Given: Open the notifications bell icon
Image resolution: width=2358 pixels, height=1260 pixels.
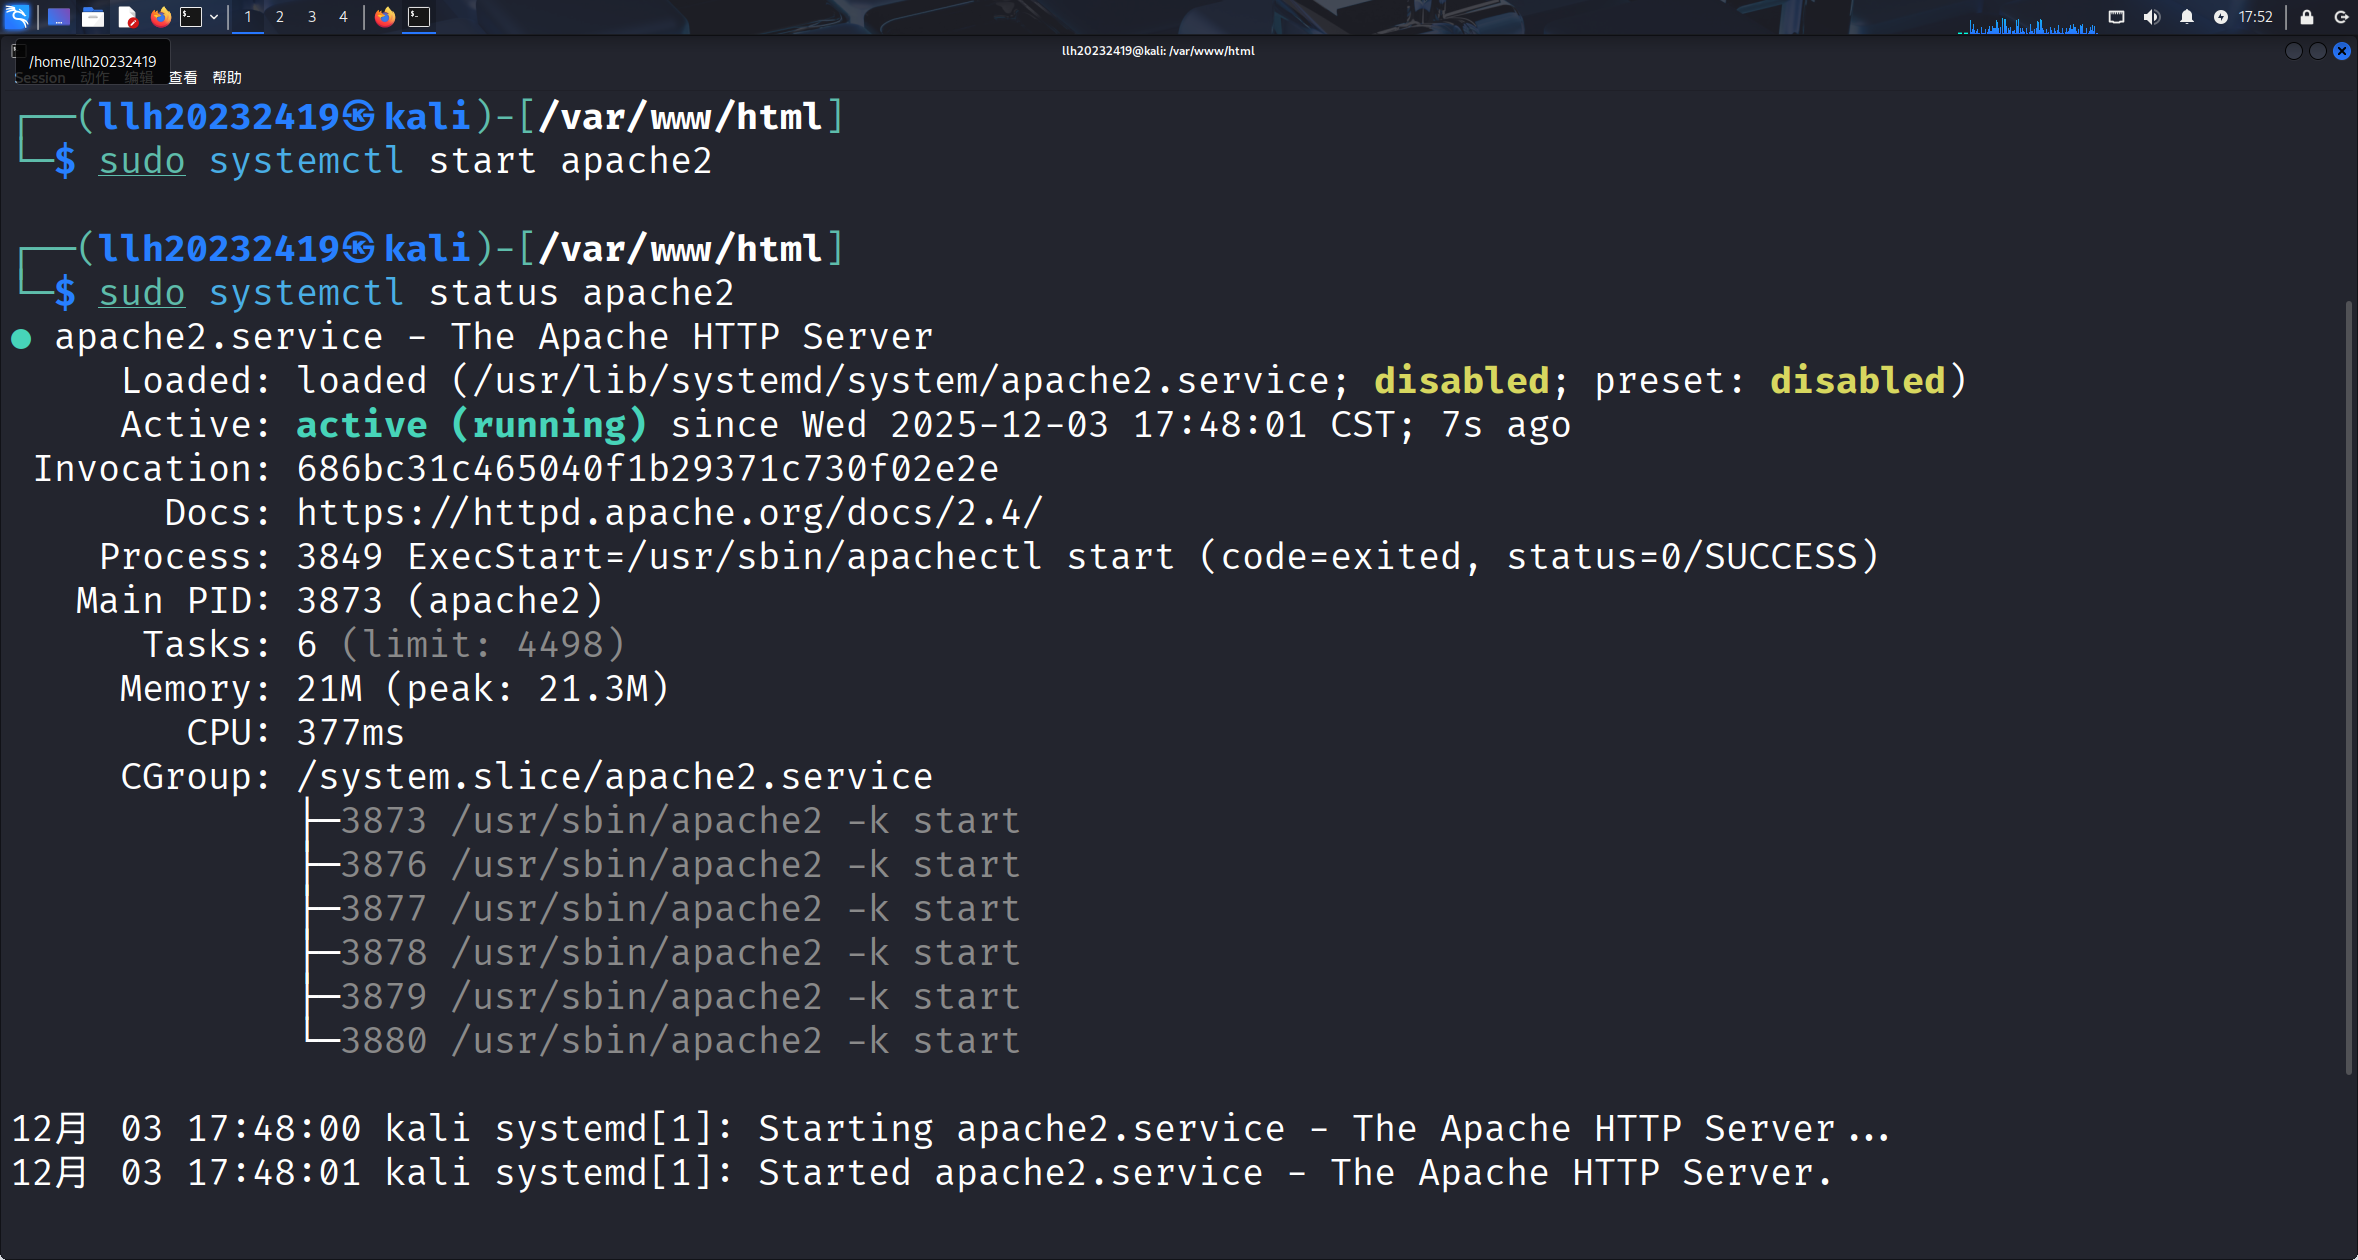Looking at the screenshot, I should [2187, 16].
